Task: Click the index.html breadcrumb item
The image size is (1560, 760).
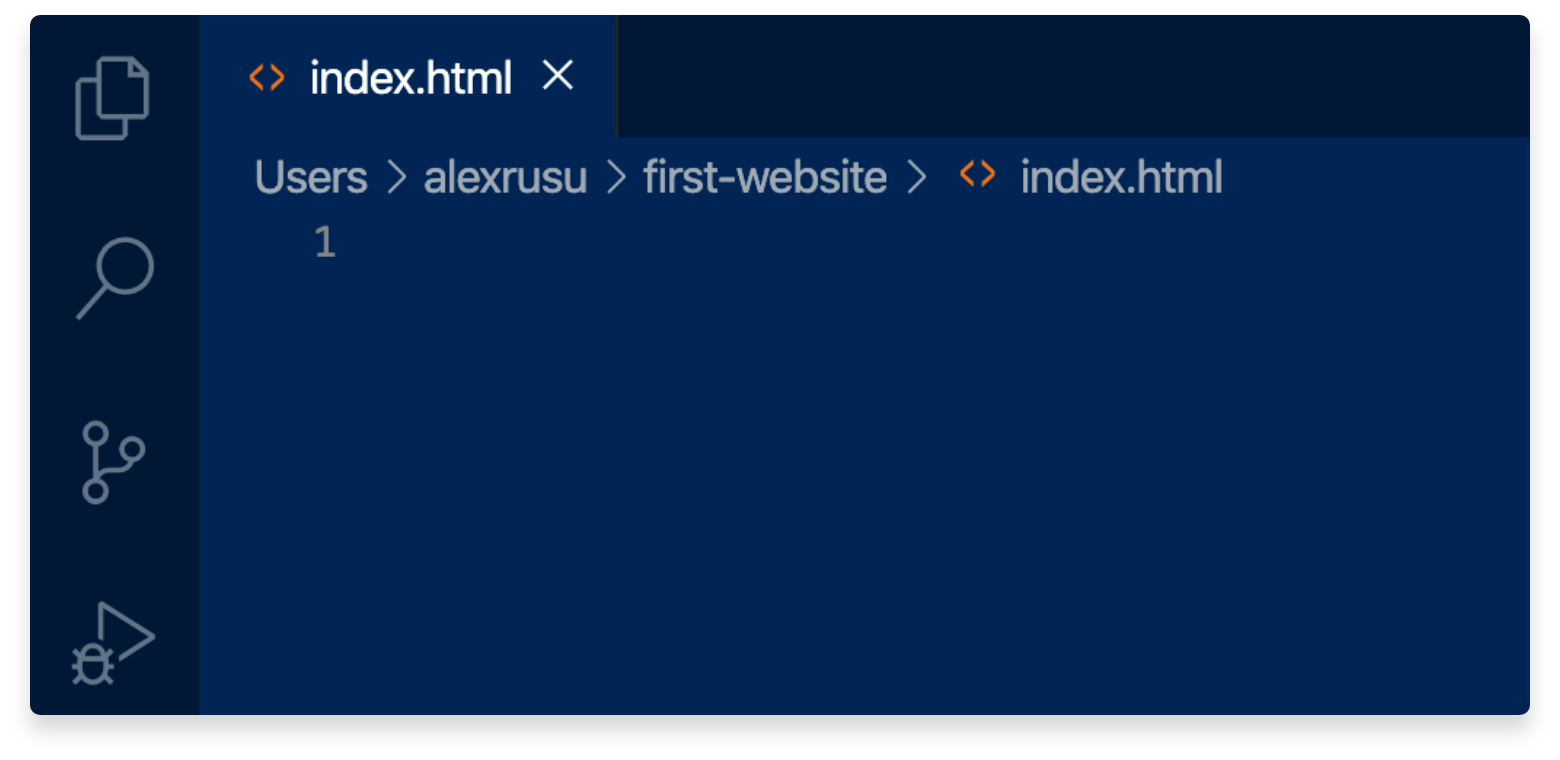Action: (1122, 178)
